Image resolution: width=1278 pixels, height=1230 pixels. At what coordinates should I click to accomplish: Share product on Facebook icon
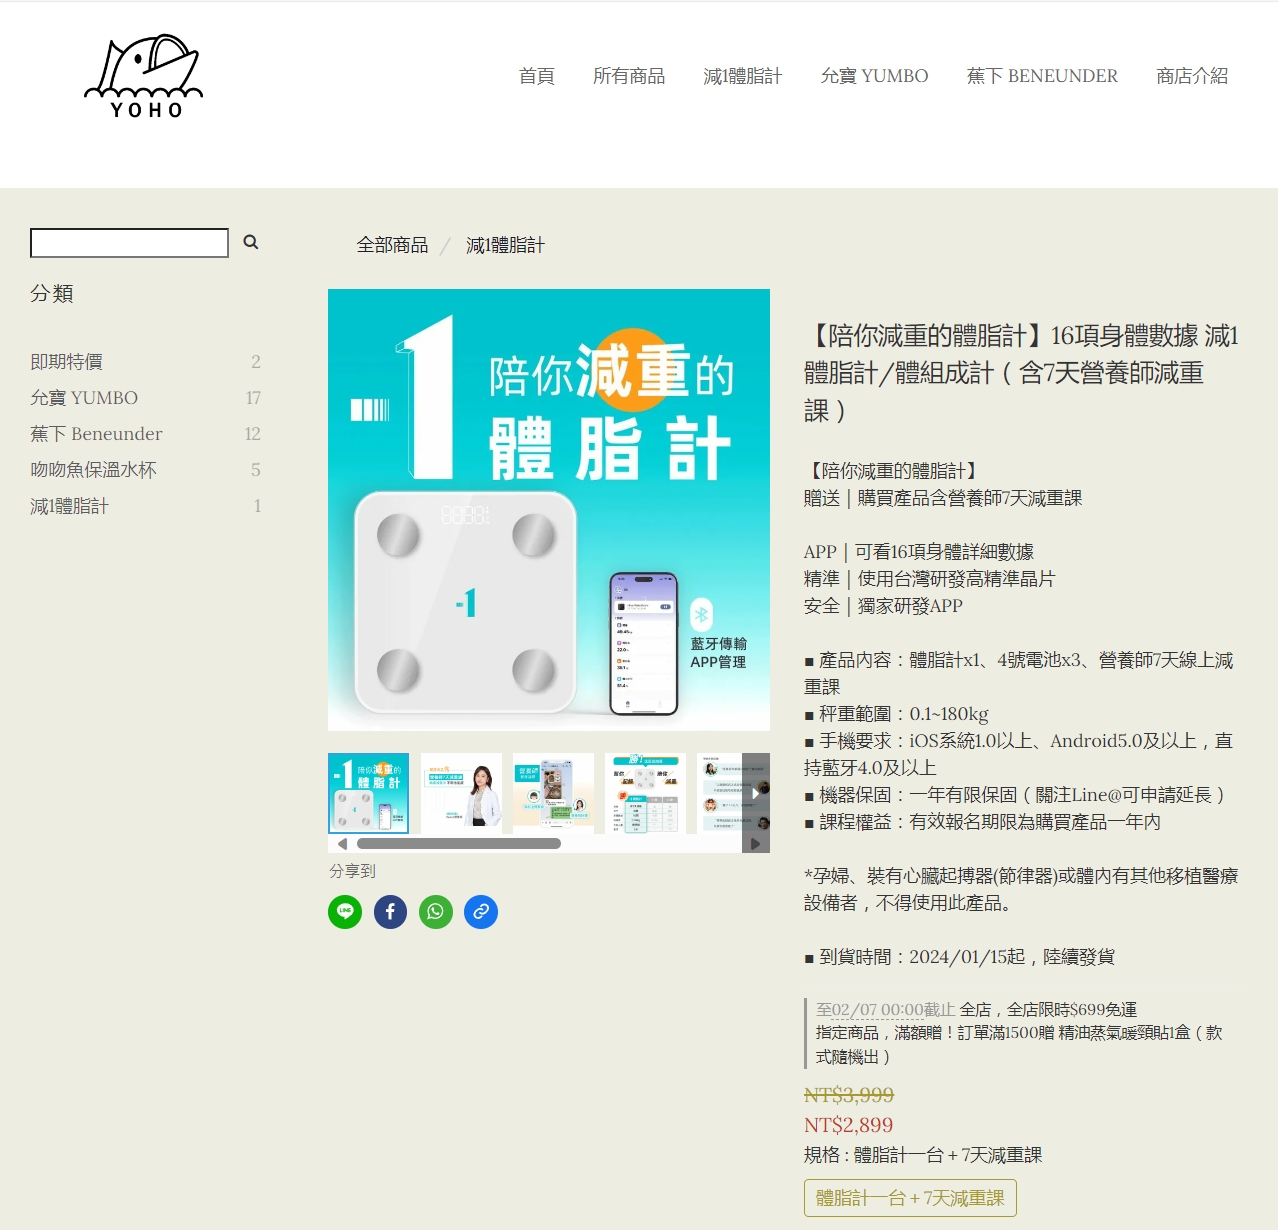(x=390, y=912)
